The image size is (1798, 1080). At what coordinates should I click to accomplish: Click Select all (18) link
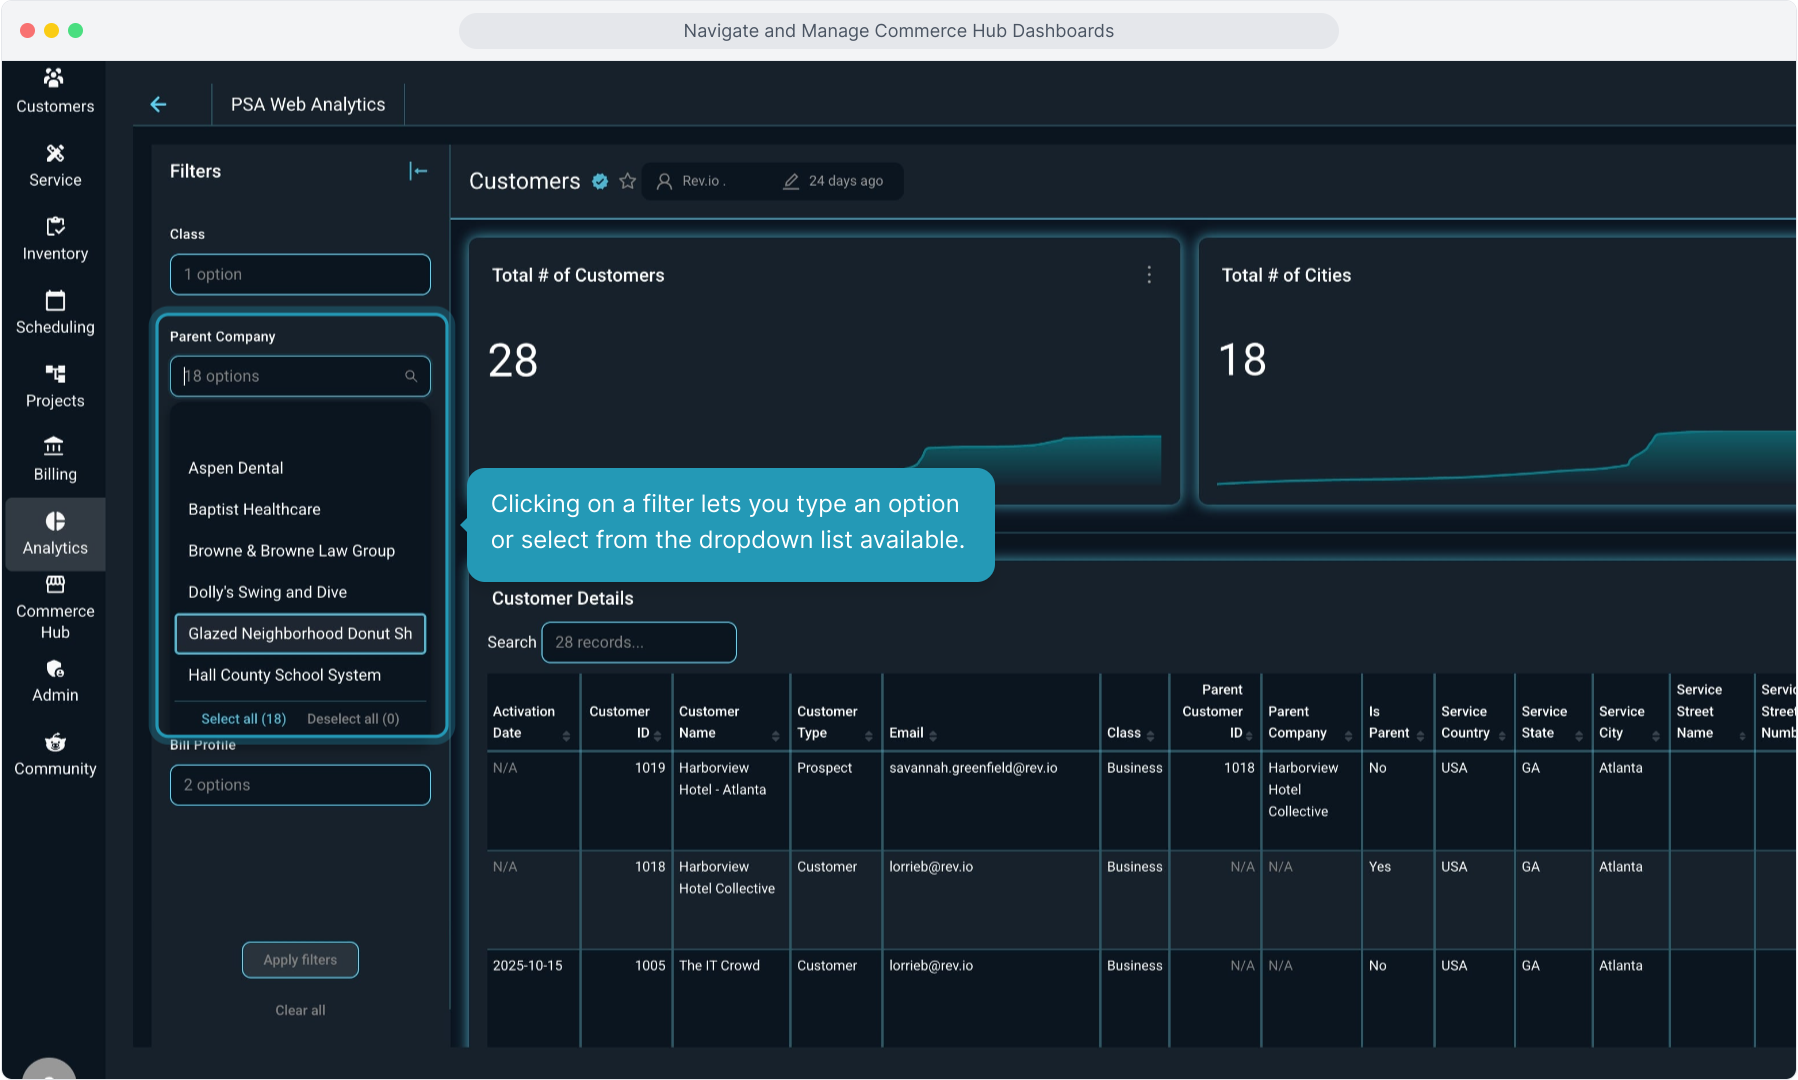pyautogui.click(x=243, y=719)
